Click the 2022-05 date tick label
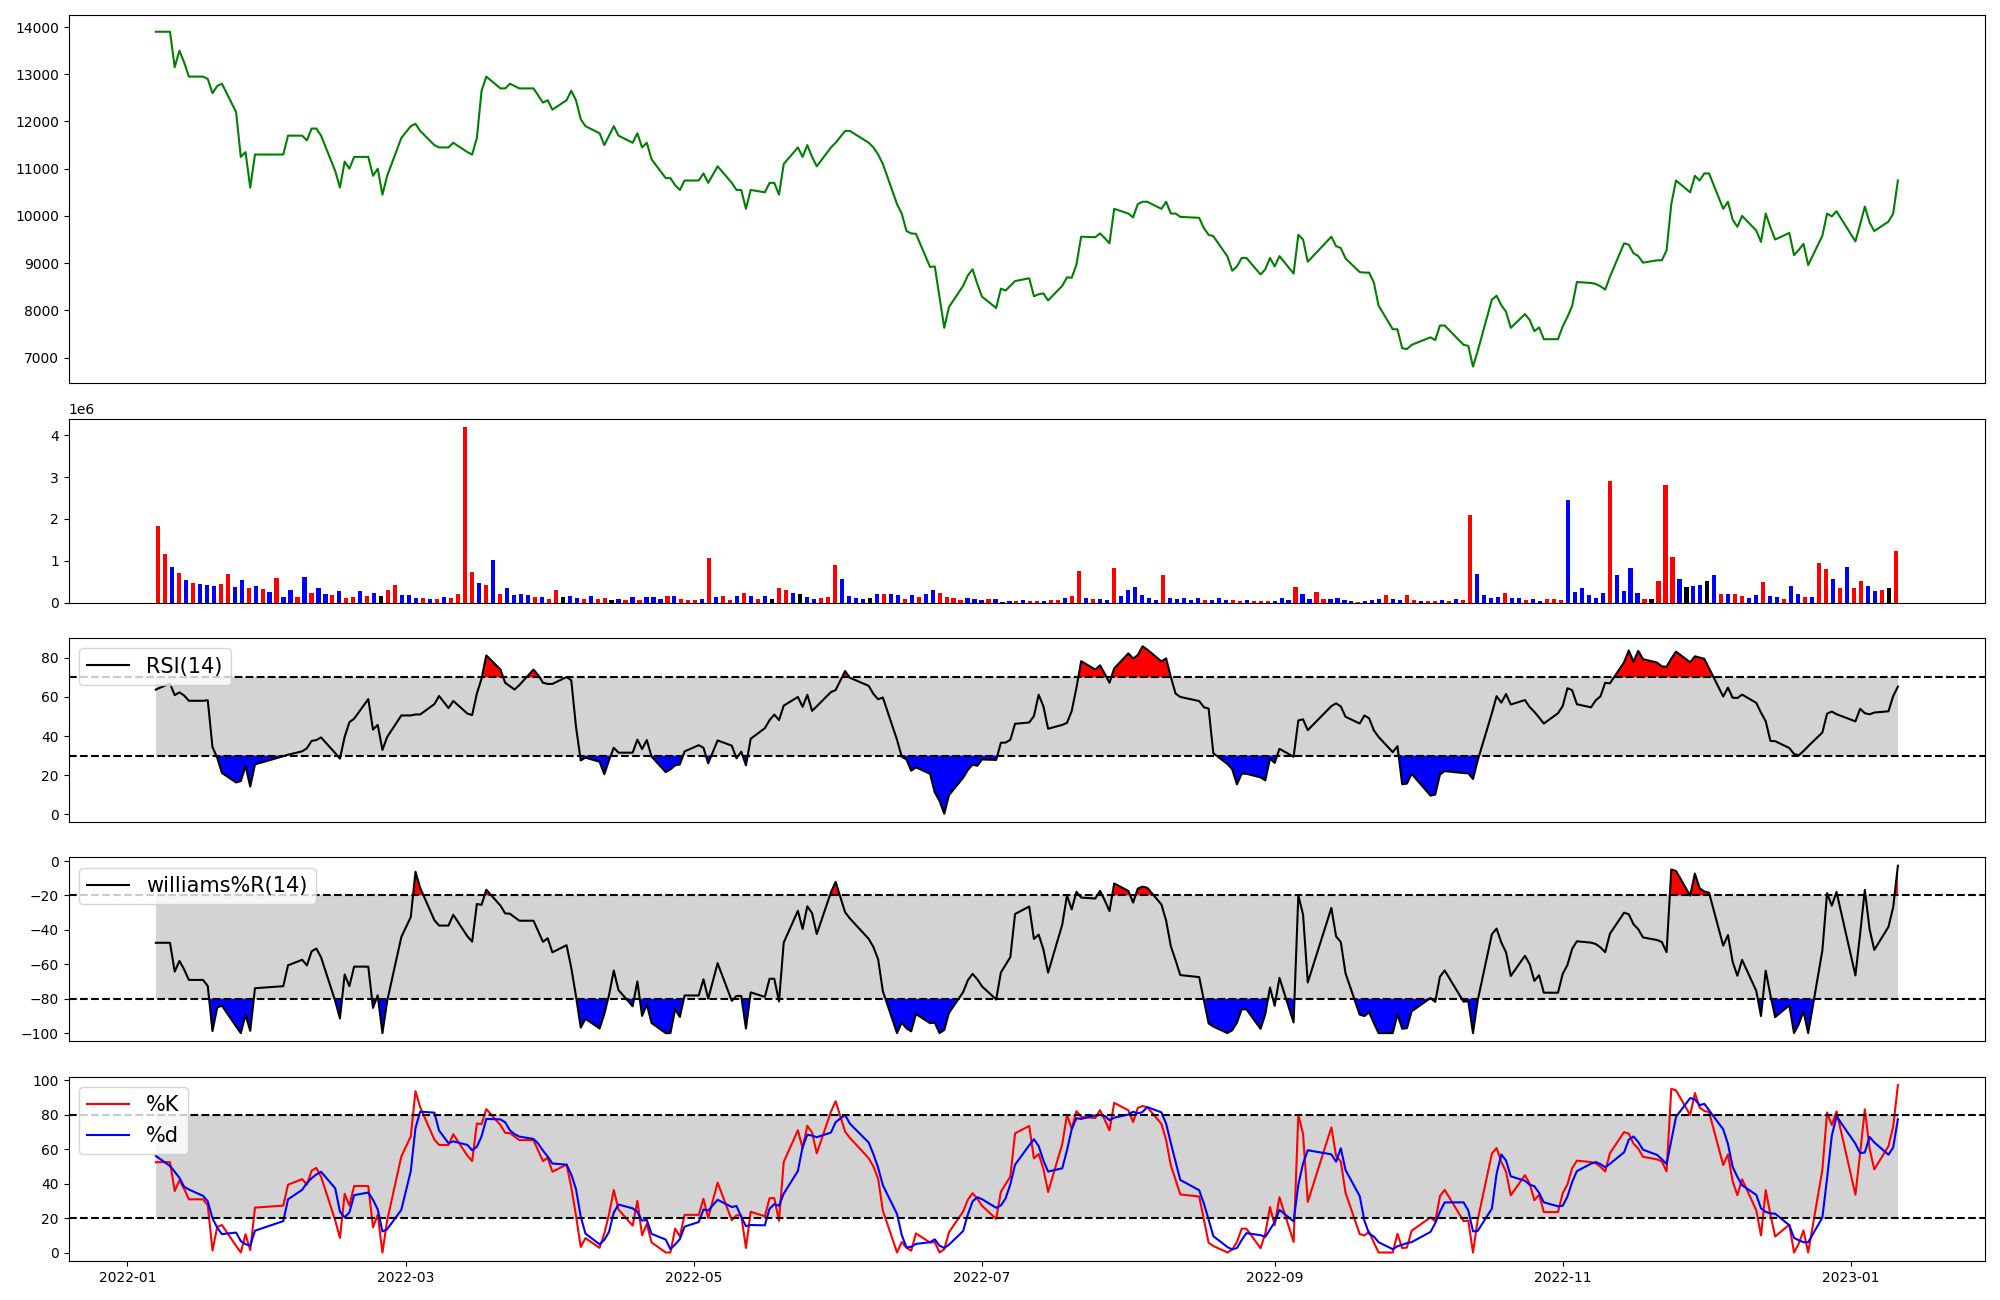 (693, 1277)
